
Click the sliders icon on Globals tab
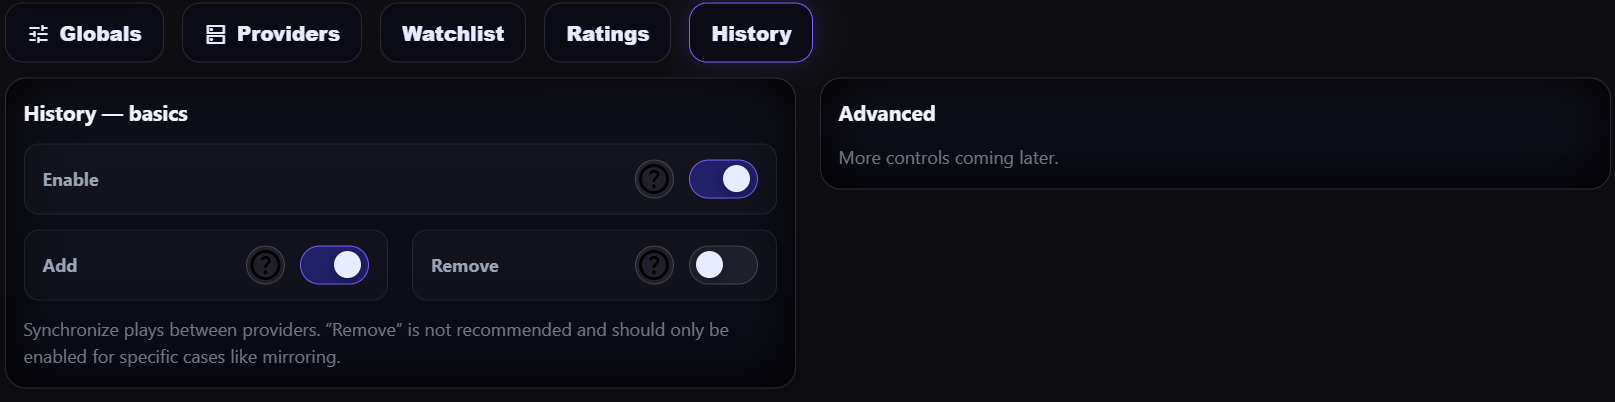click(38, 34)
